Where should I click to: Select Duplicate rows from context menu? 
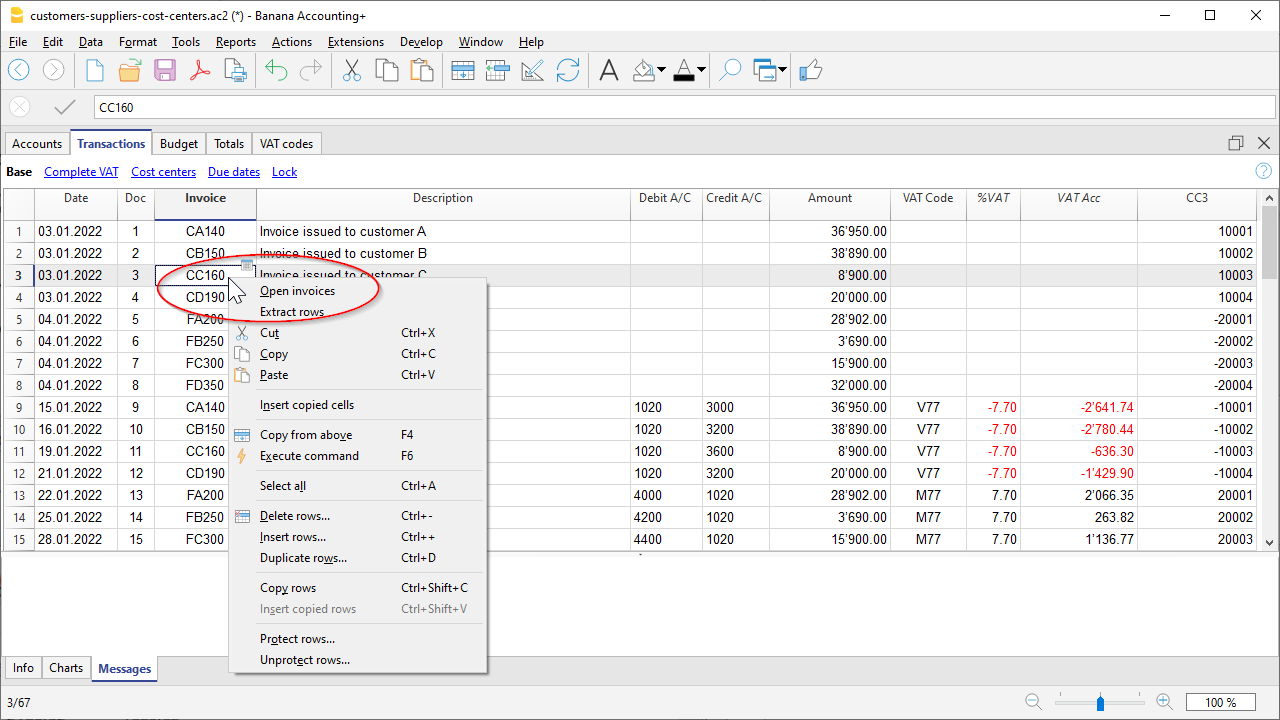coord(303,558)
